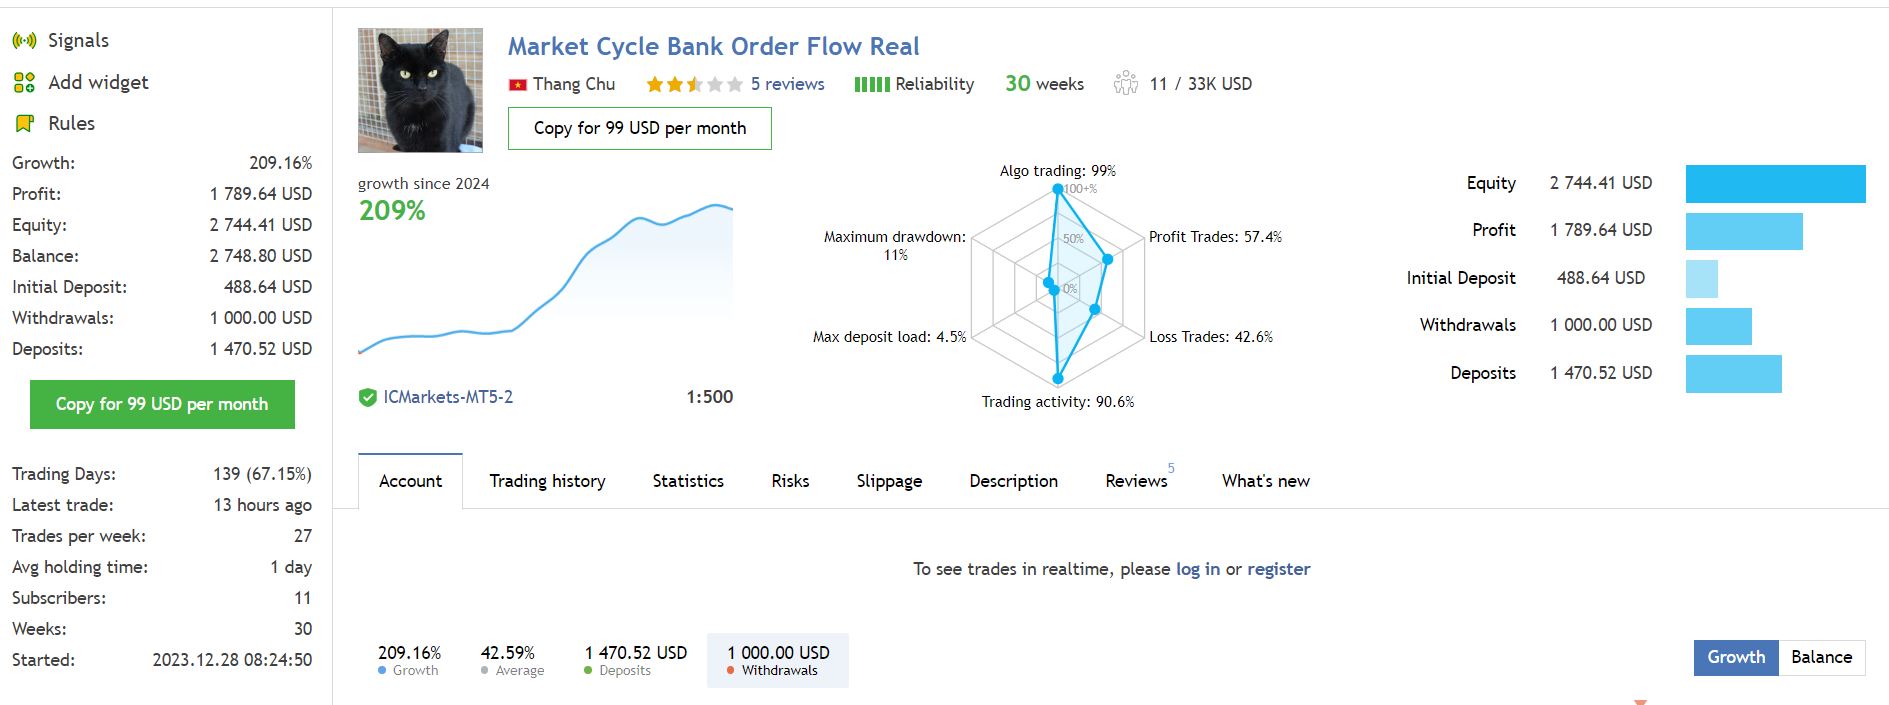The image size is (1889, 705).
Task: Click the Vietnam flag beside Thang Chu
Action: click(516, 84)
